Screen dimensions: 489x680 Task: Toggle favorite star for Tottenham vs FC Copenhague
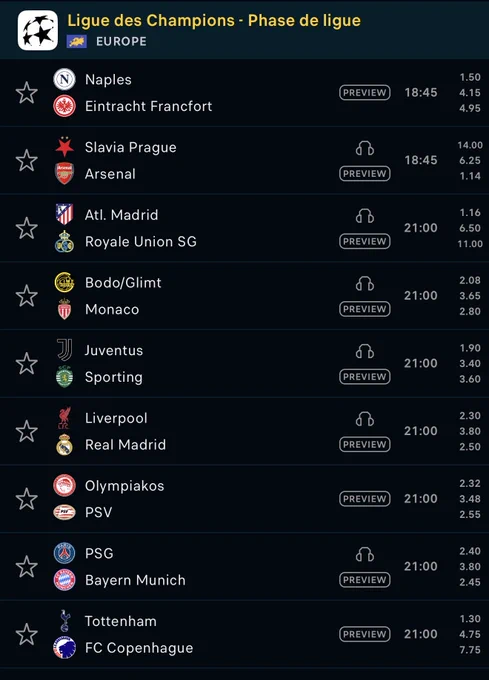[26, 634]
